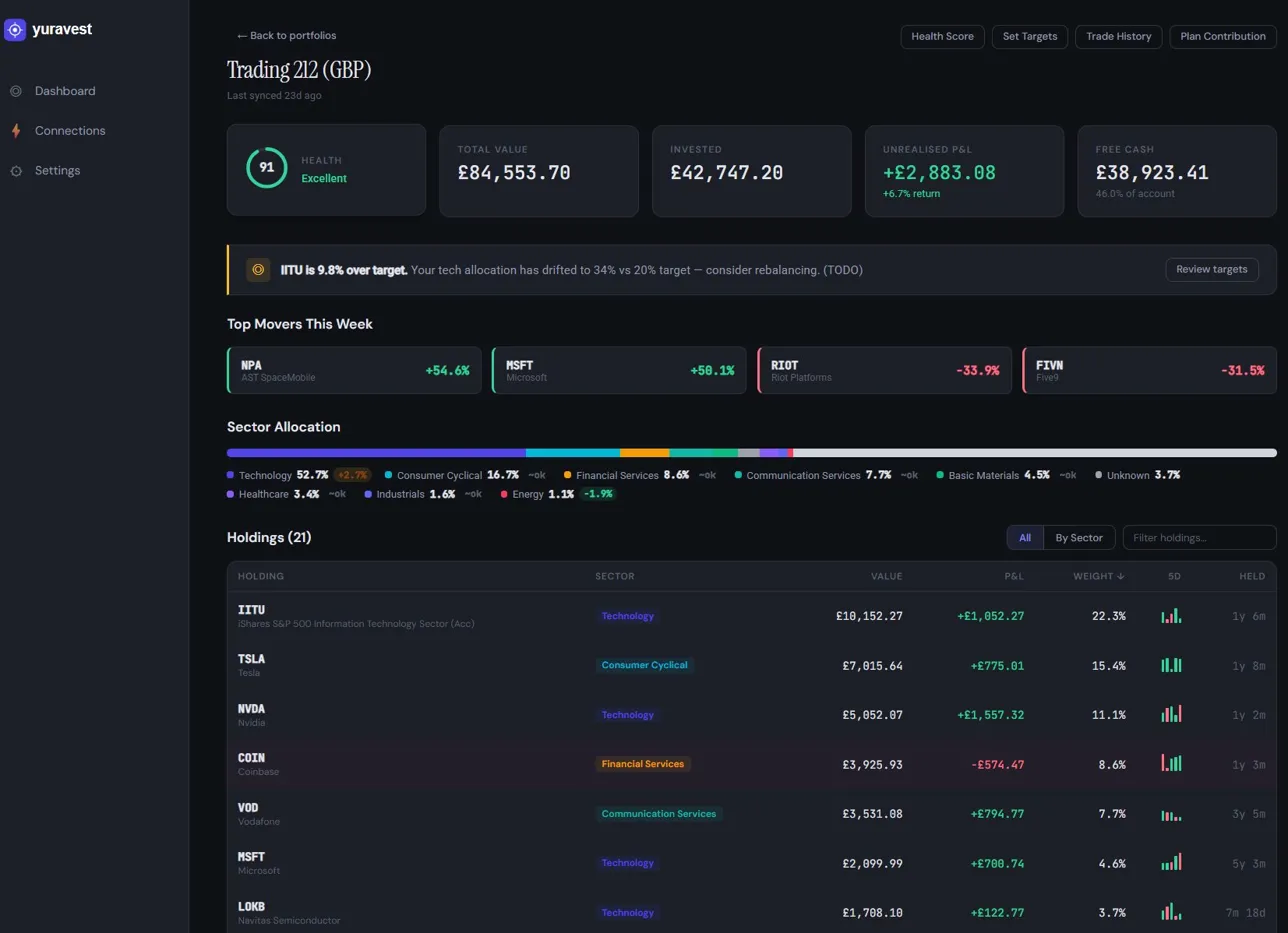Click the Filter holdings input field
Viewport: 1288px width, 933px height.
(x=1199, y=537)
